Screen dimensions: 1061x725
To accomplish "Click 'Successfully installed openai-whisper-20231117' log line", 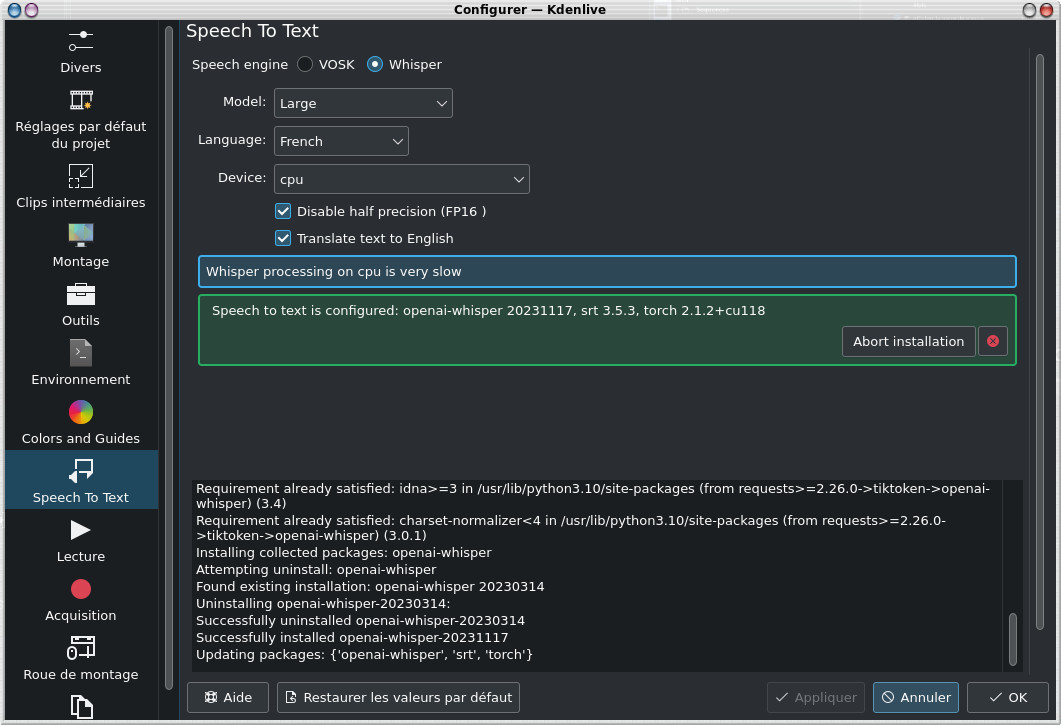I will 352,638.
